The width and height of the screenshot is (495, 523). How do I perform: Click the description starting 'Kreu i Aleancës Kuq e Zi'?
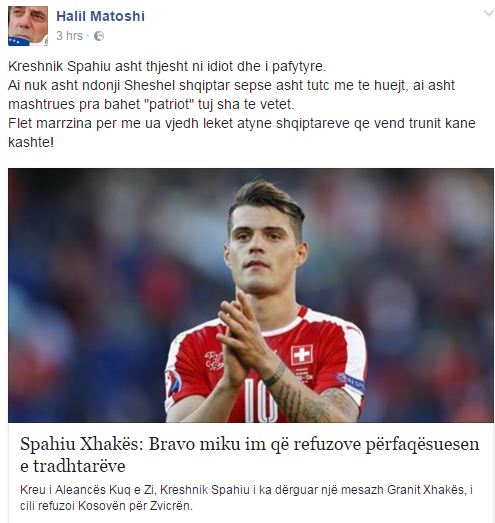246,490
